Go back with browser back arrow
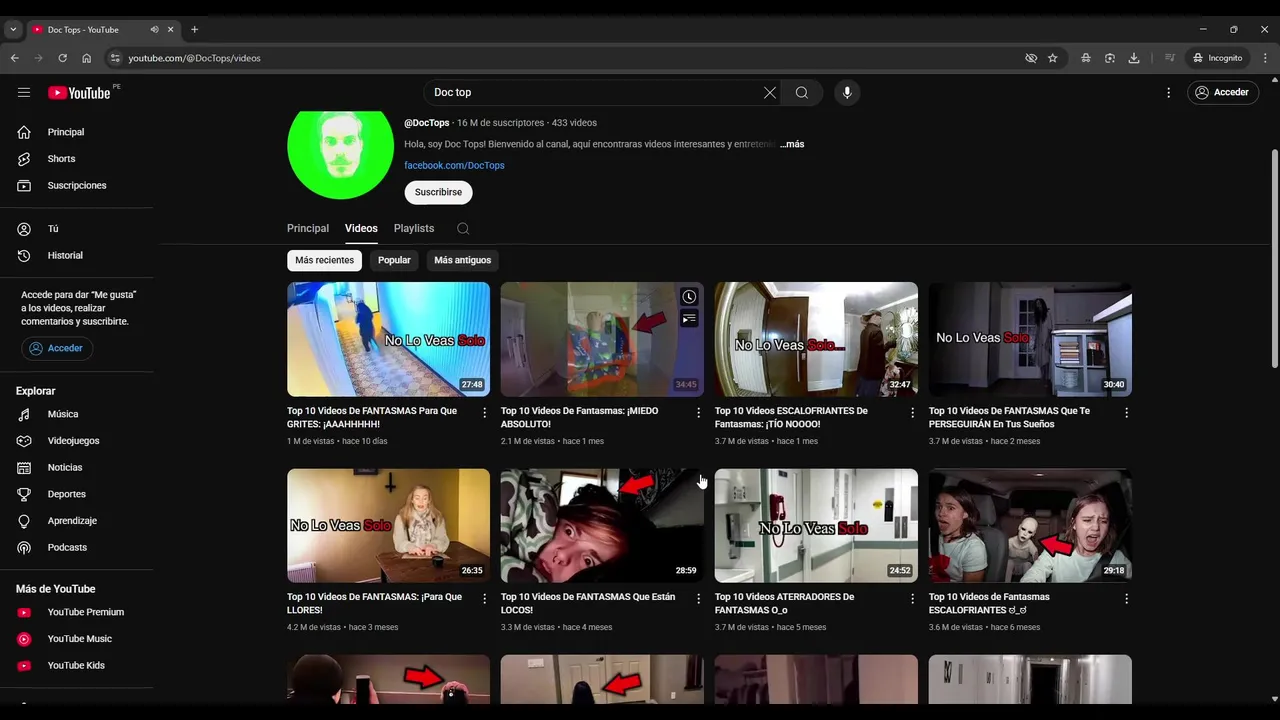The height and width of the screenshot is (720, 1280). point(14,58)
